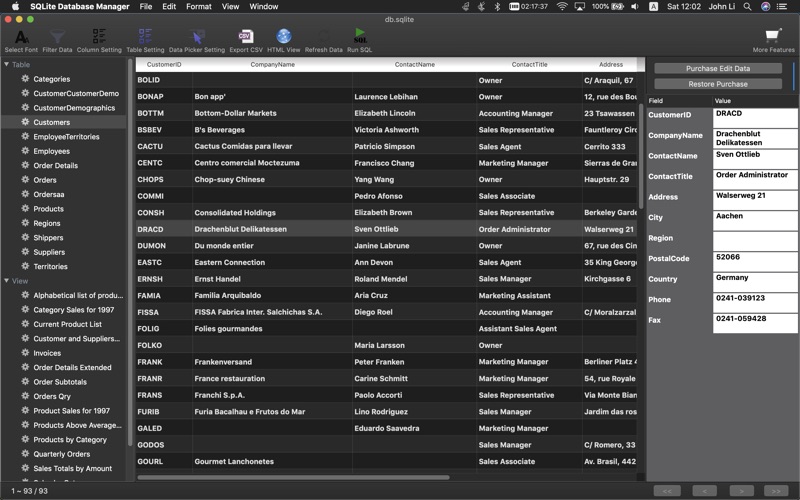800x500 pixels.
Task: Open the Filter Data tool
Action: (57, 41)
